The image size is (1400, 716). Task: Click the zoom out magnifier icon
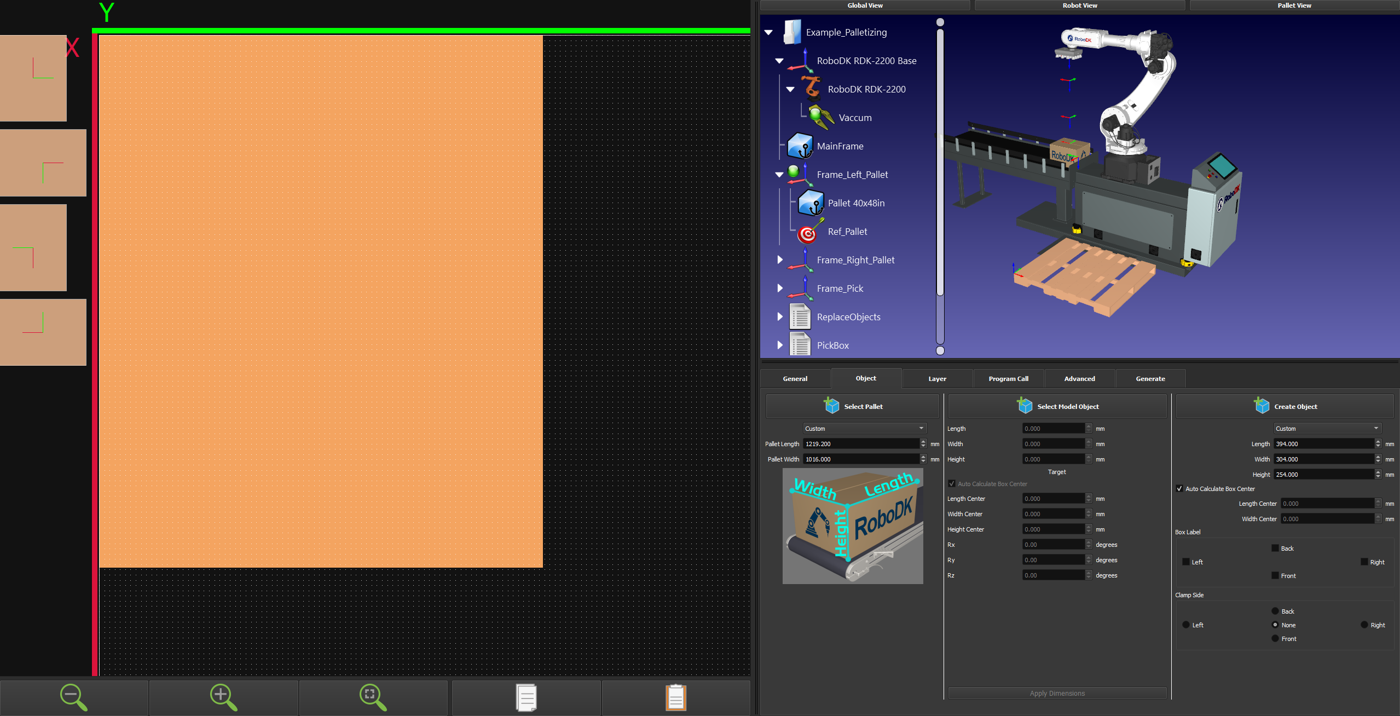(x=74, y=697)
